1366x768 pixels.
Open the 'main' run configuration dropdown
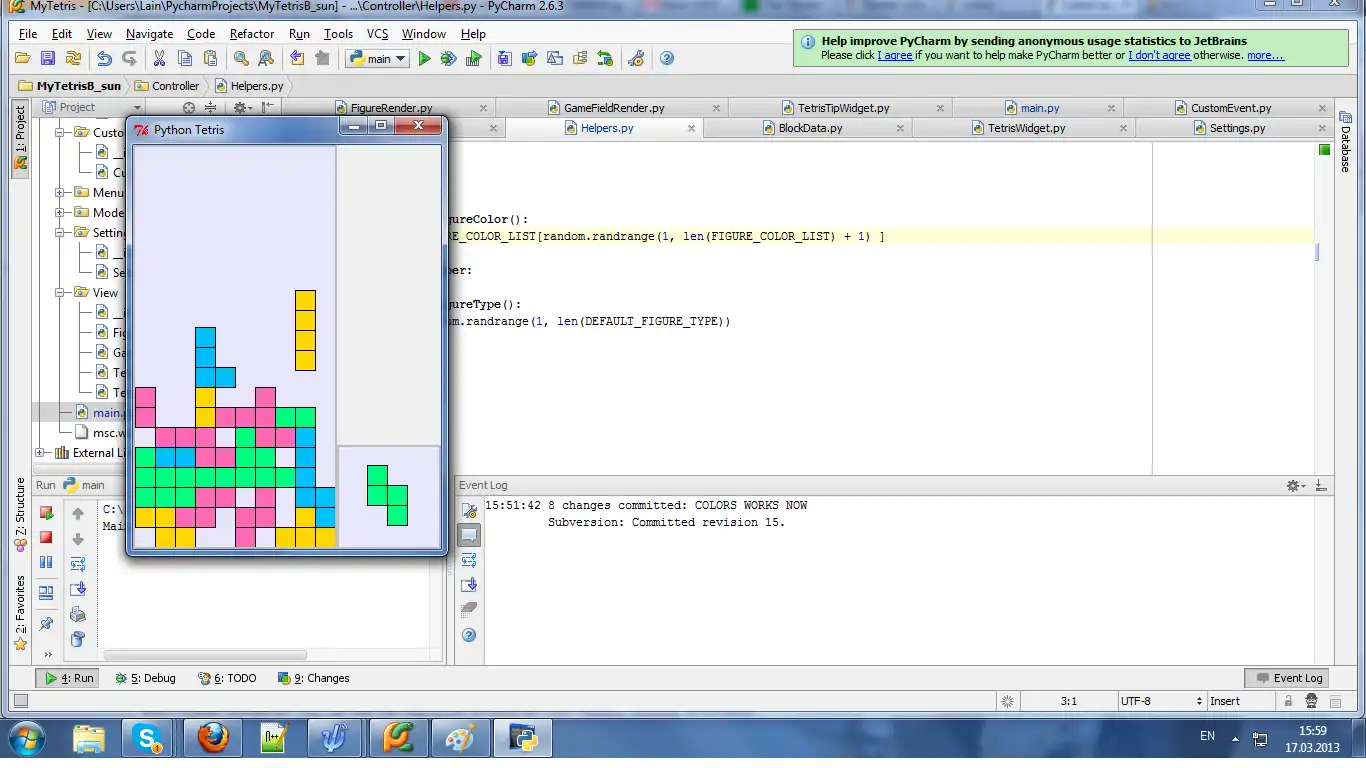coord(377,59)
